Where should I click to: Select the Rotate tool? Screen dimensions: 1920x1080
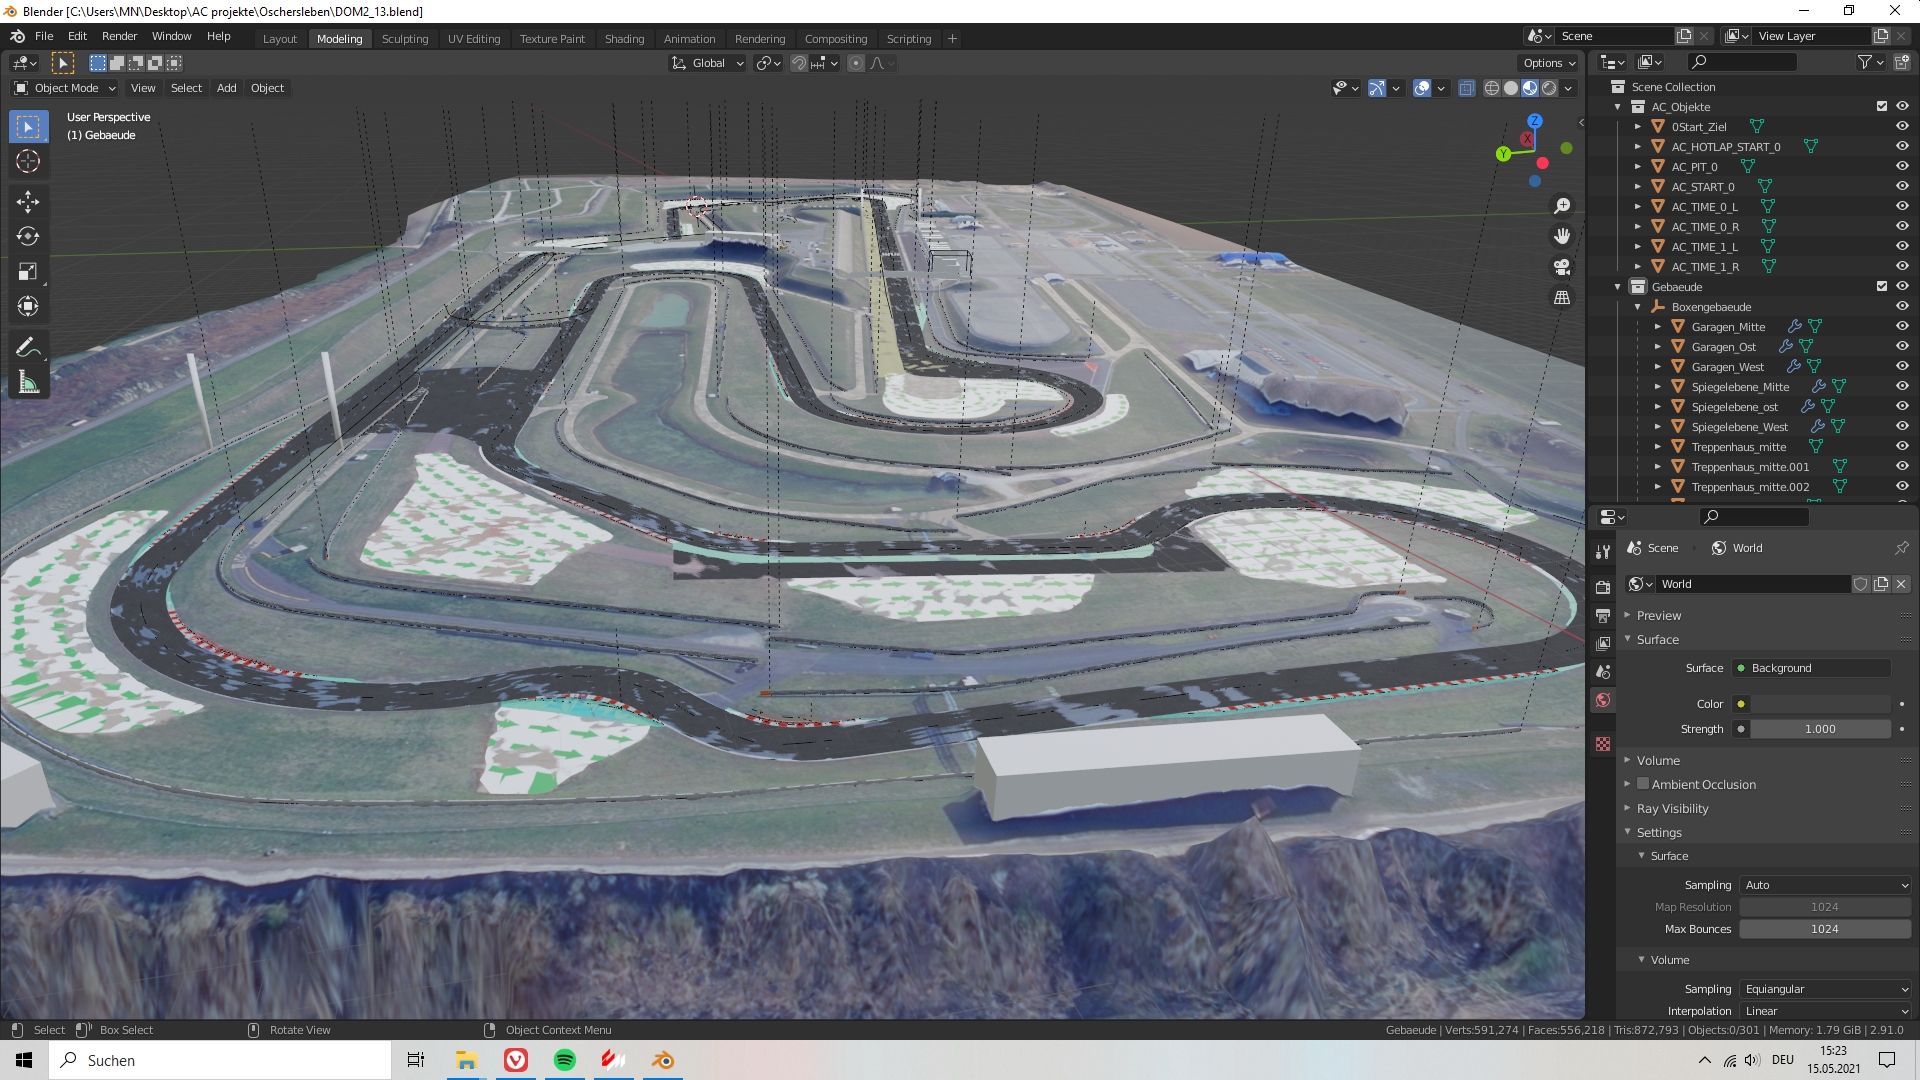pos(28,237)
